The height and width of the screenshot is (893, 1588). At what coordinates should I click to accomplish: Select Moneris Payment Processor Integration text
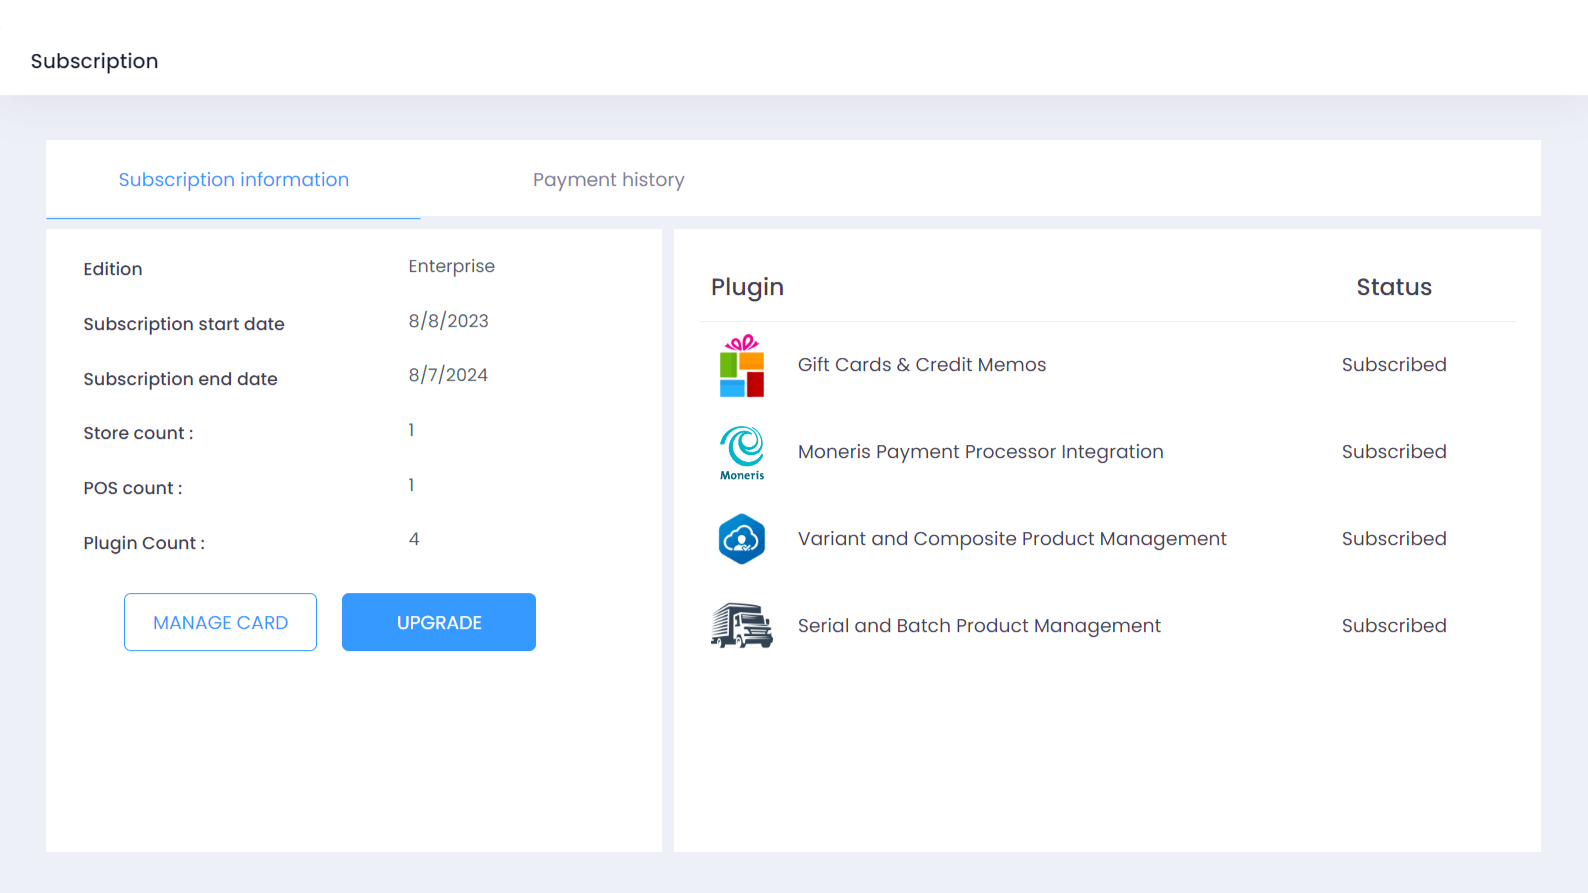click(980, 452)
